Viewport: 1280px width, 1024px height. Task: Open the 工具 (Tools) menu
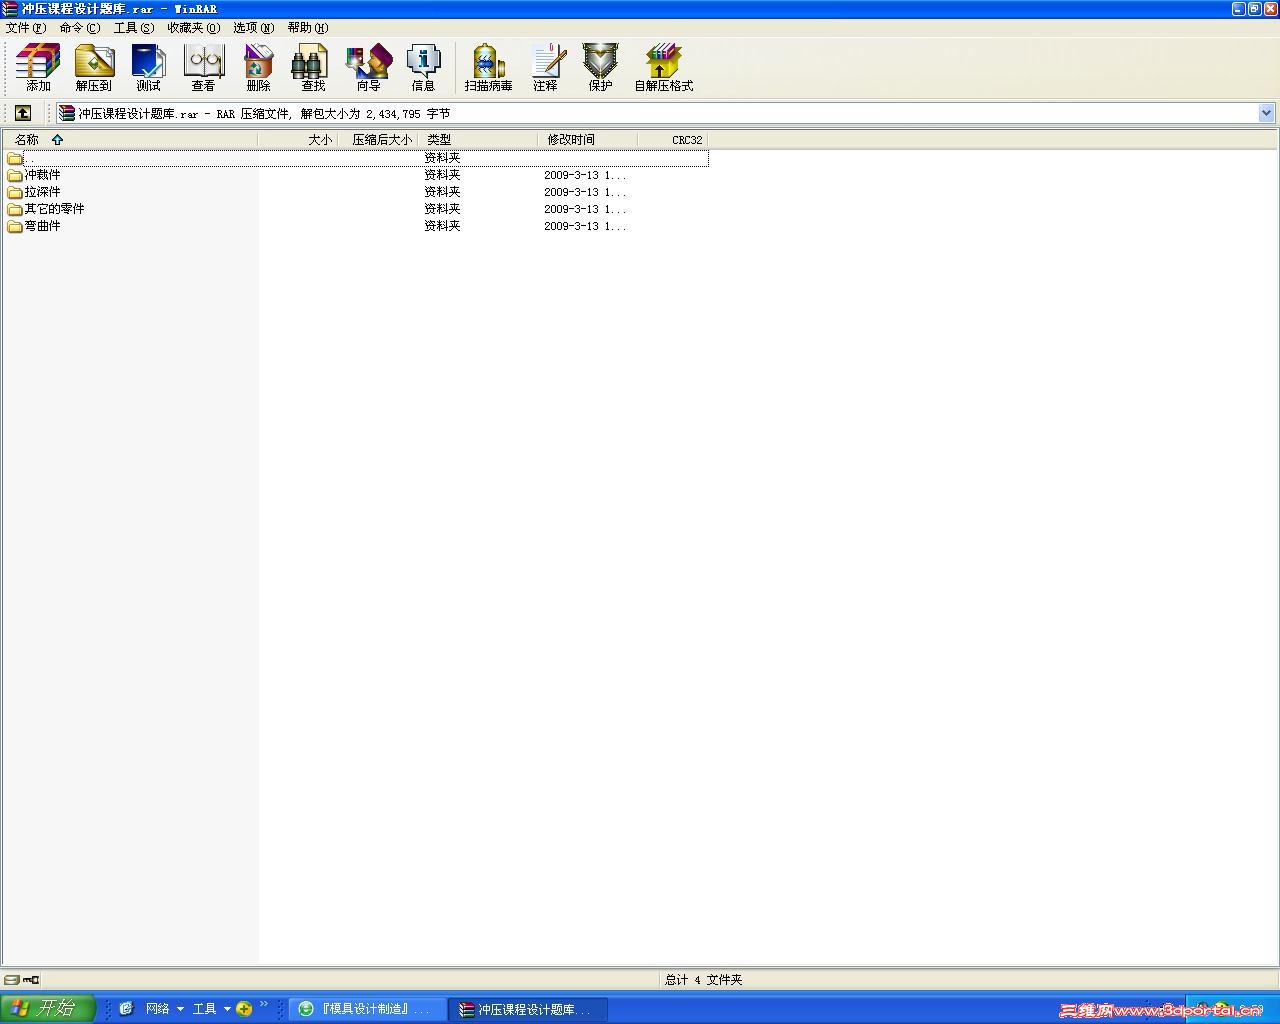pos(134,28)
